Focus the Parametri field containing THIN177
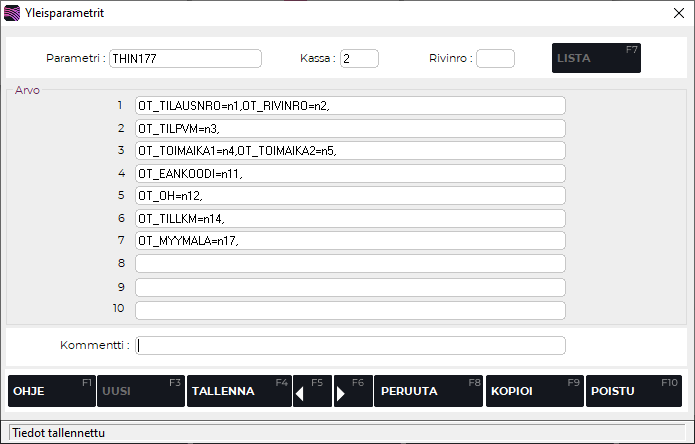Viewport: 695px width, 444px height. [185, 58]
